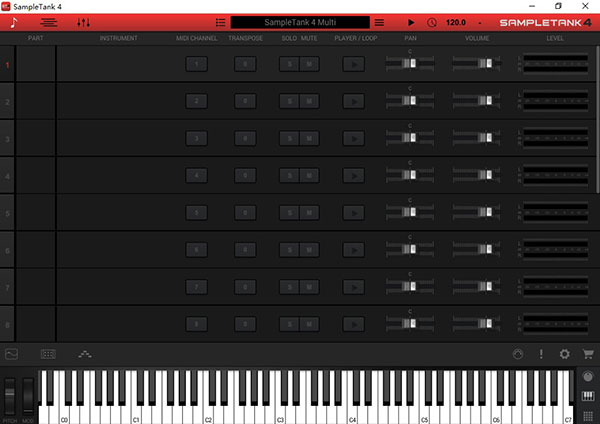Open the mixer faders icon

point(83,23)
